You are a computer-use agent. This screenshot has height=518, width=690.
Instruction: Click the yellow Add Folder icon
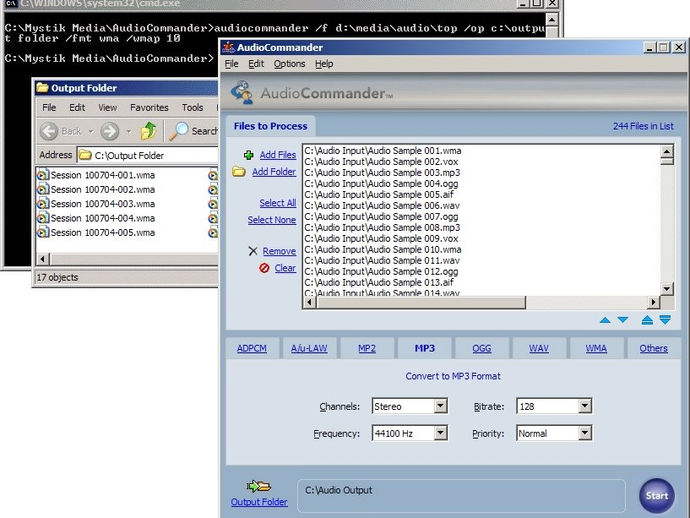pyautogui.click(x=239, y=172)
